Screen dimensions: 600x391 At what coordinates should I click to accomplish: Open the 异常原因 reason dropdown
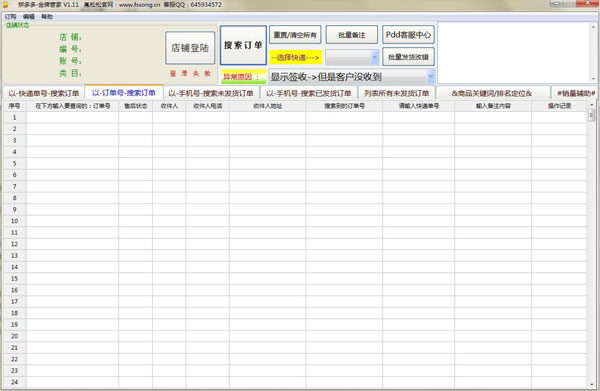352,77
